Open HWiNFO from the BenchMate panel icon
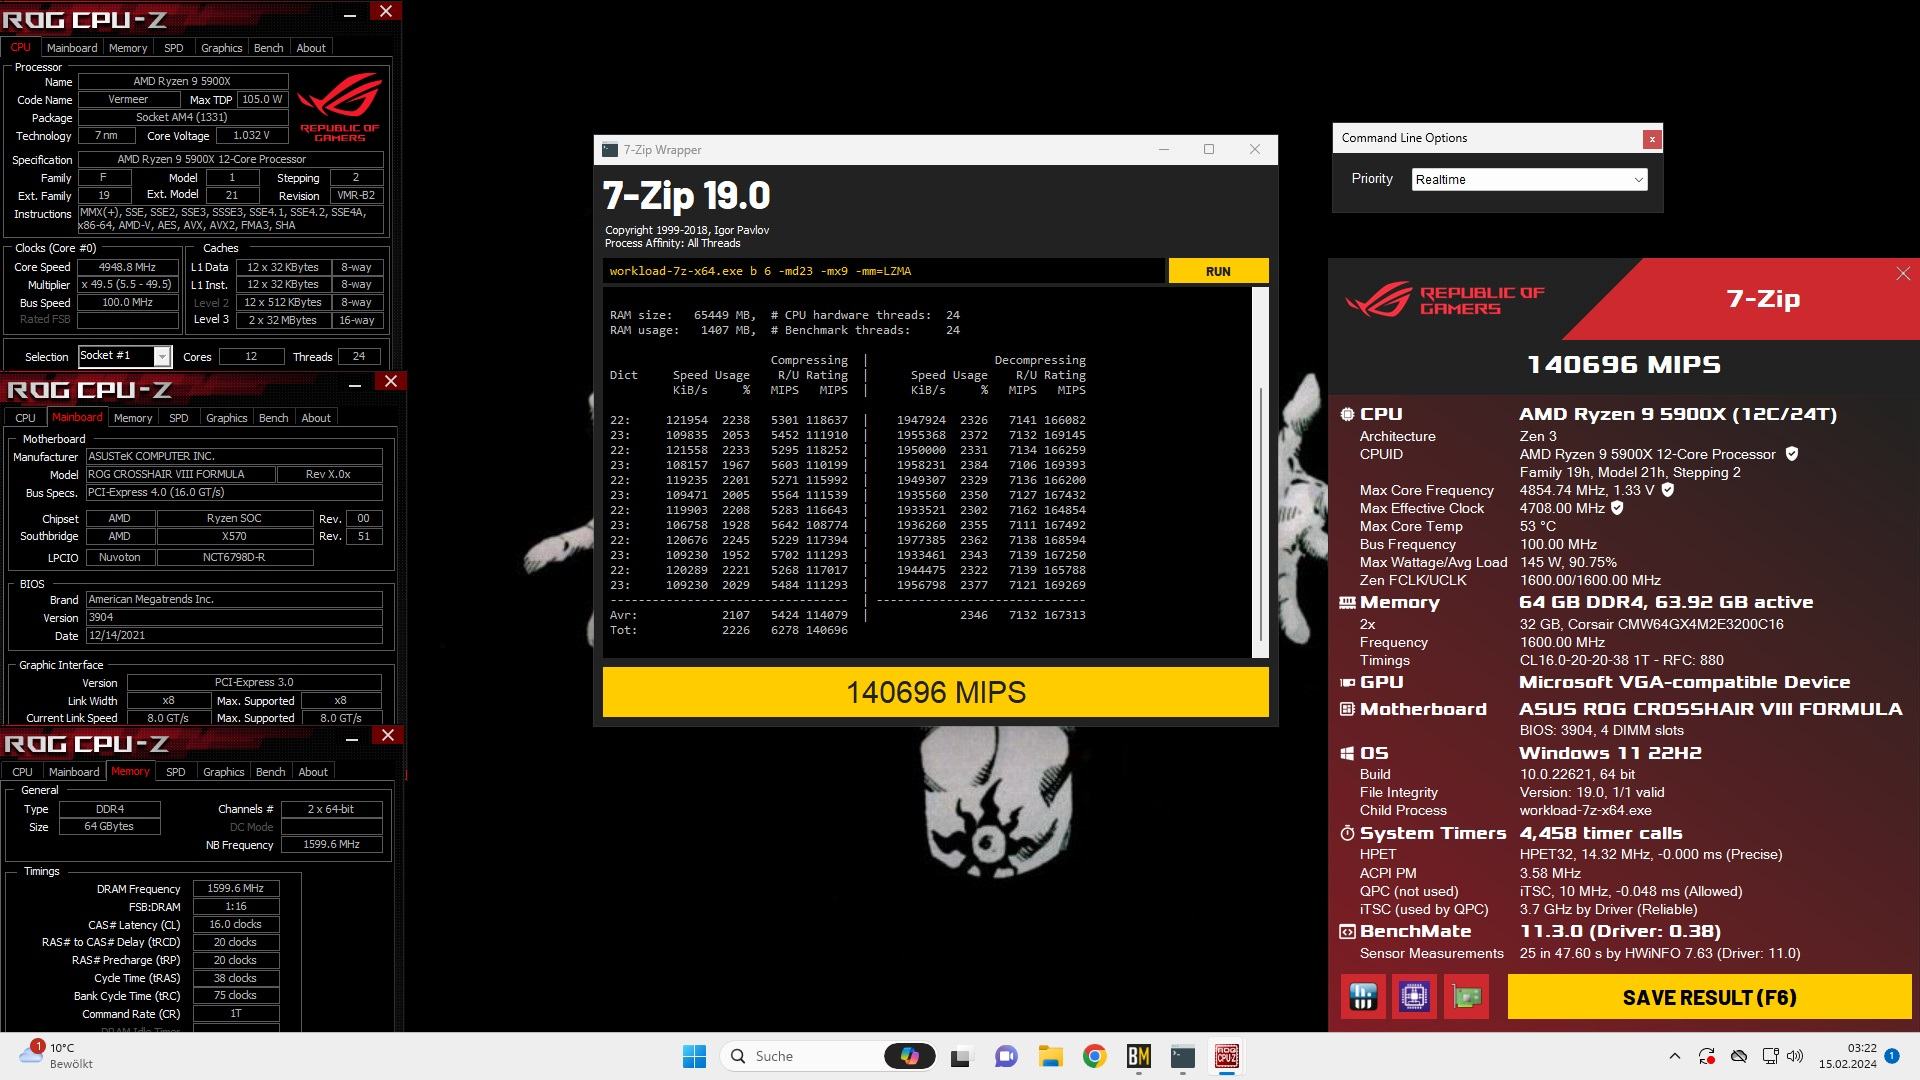 click(1363, 997)
